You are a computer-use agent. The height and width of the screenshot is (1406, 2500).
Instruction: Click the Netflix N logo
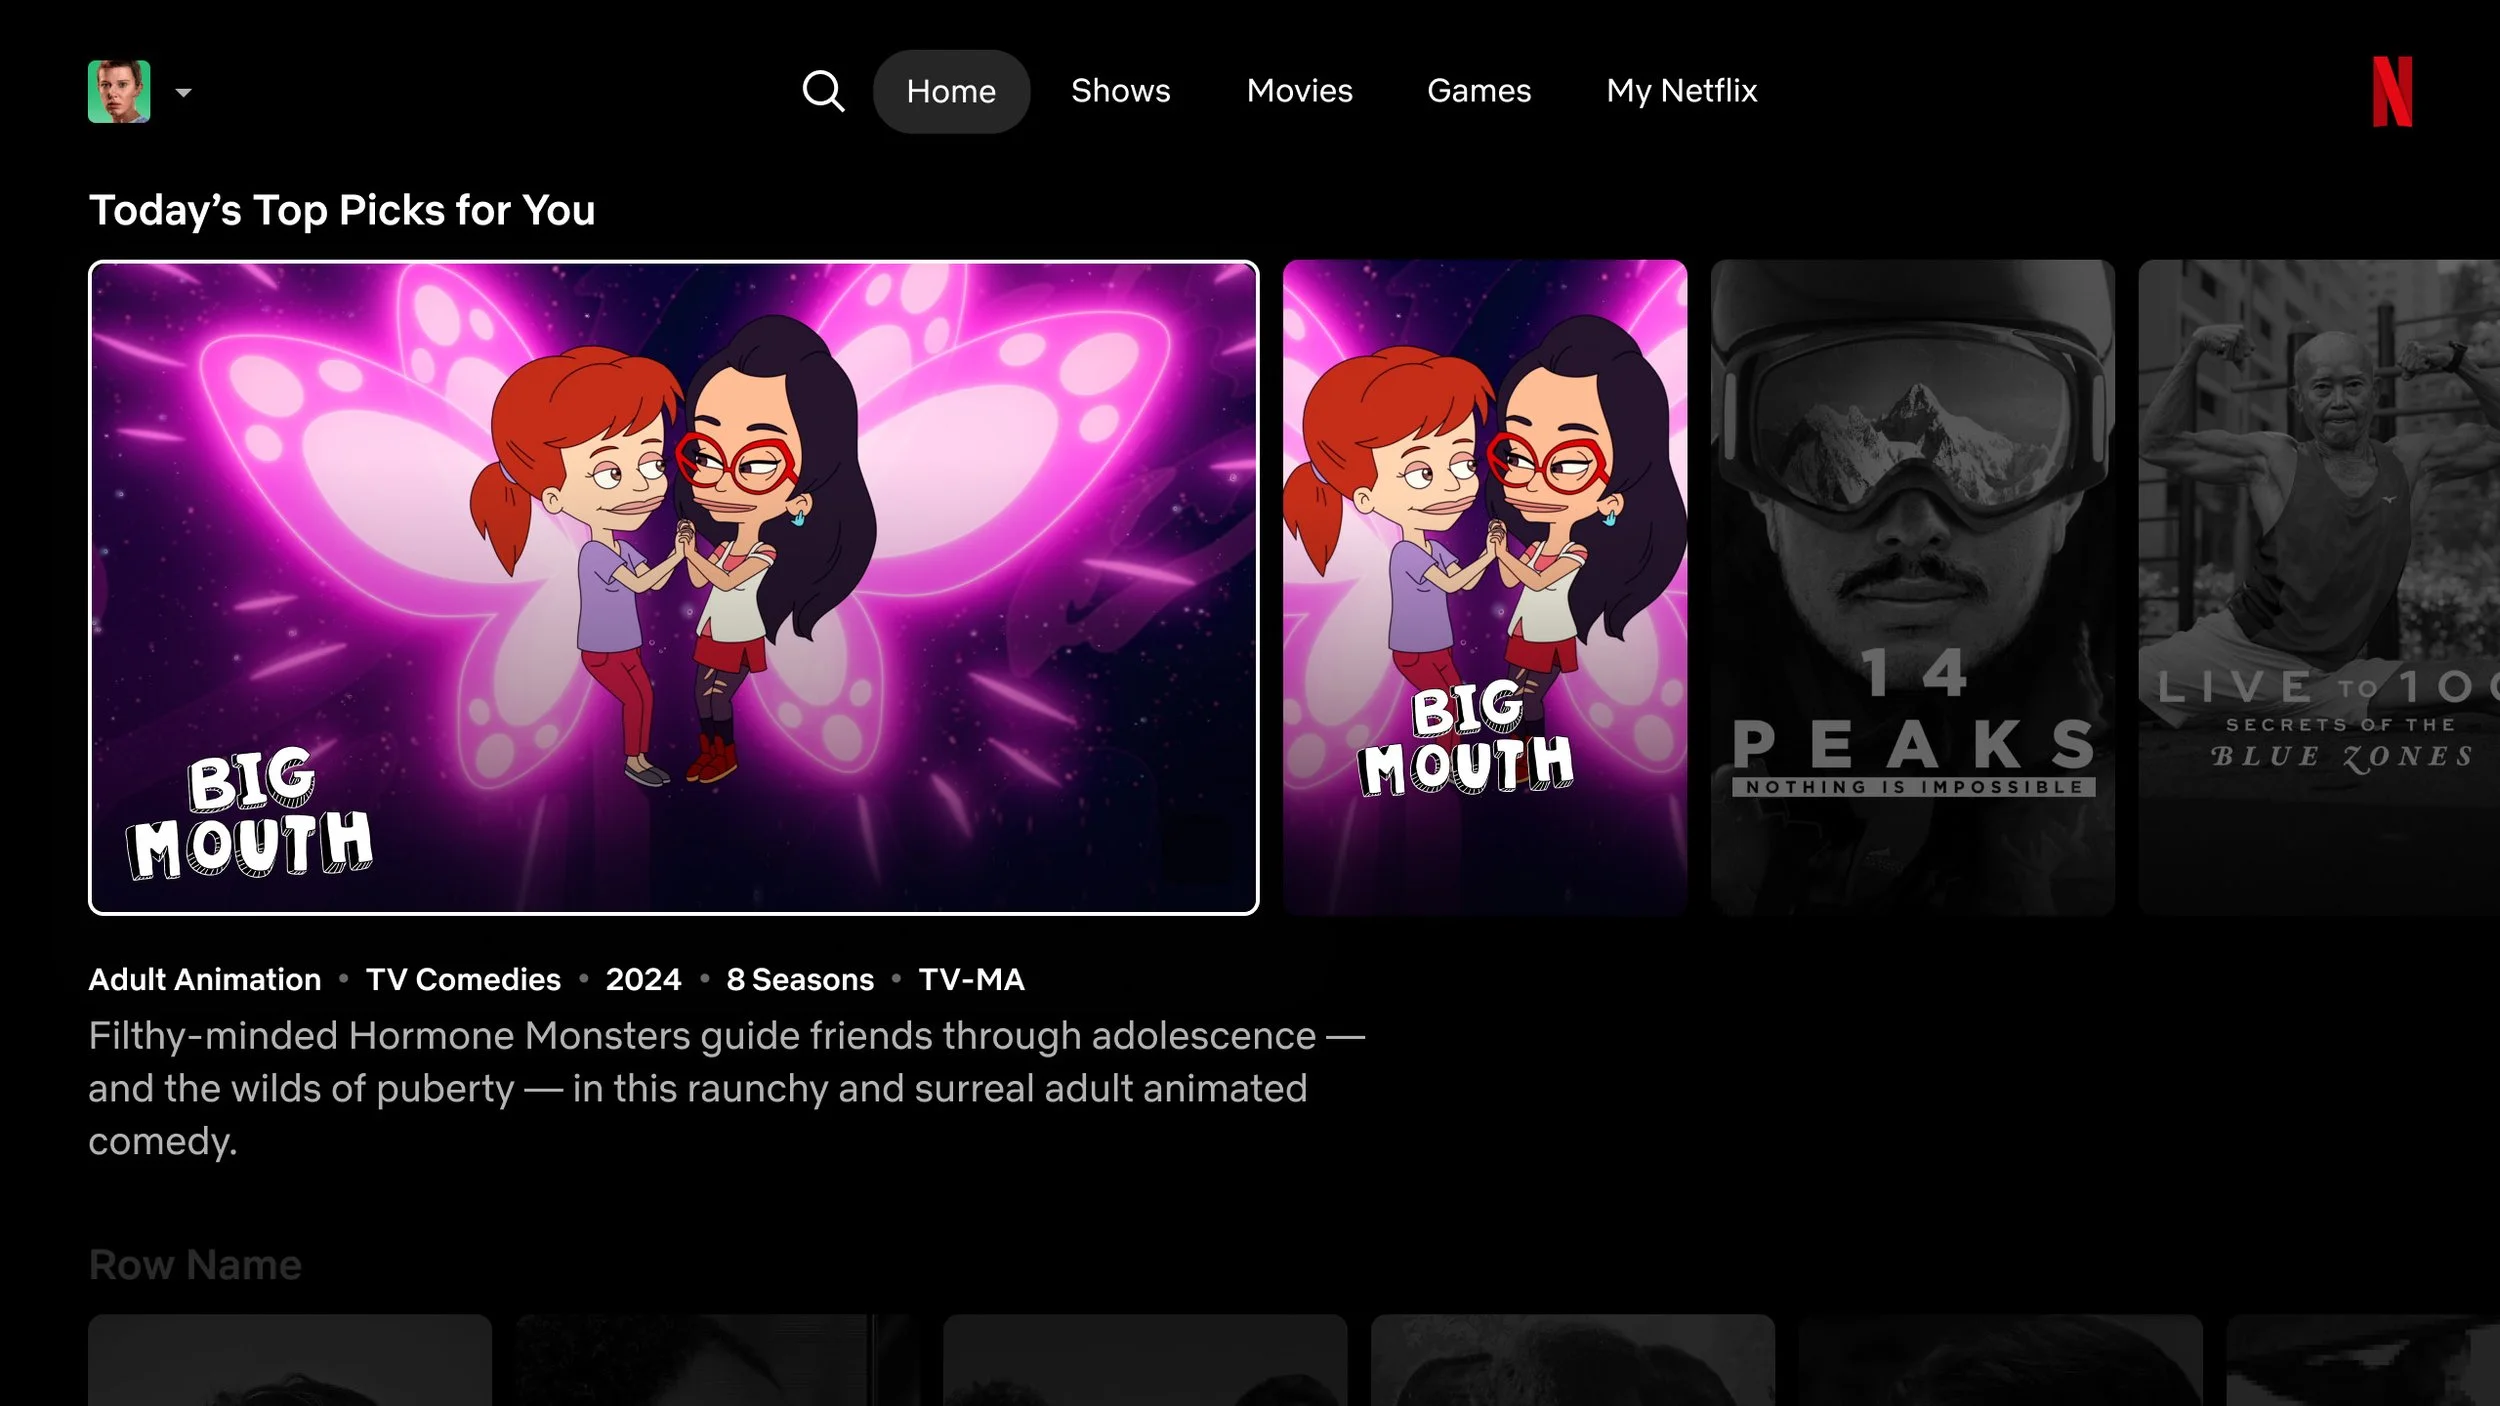point(2391,92)
